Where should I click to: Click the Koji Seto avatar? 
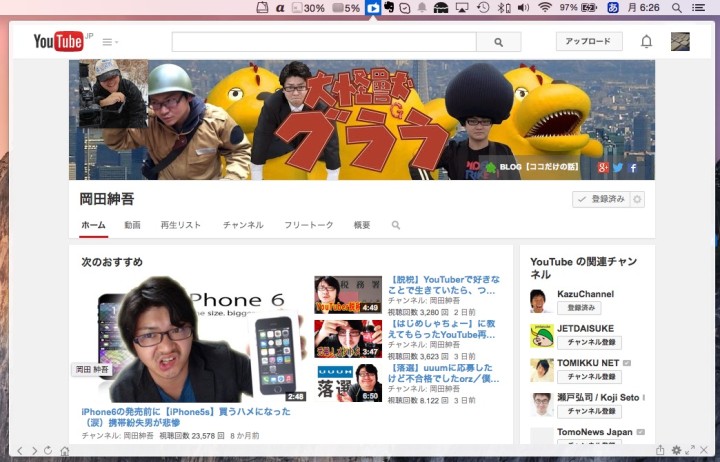[542, 405]
